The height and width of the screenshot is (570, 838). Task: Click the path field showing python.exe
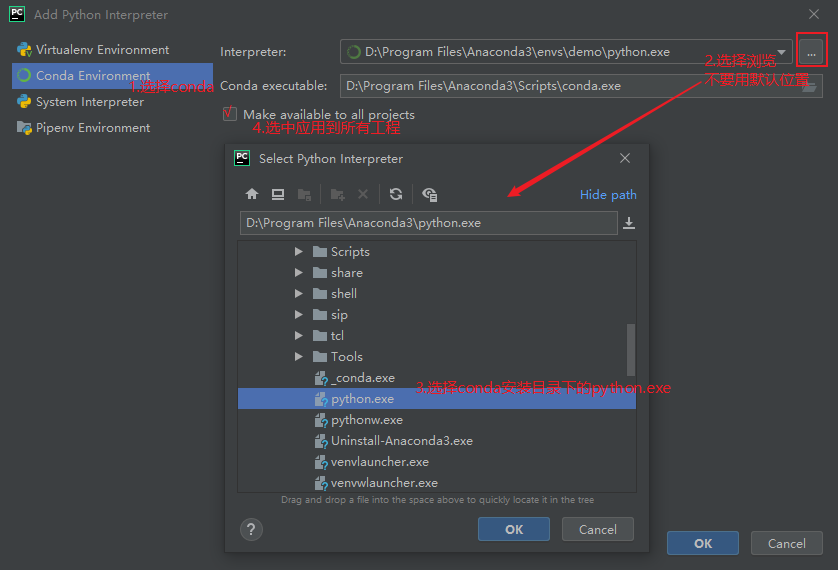tap(429, 223)
